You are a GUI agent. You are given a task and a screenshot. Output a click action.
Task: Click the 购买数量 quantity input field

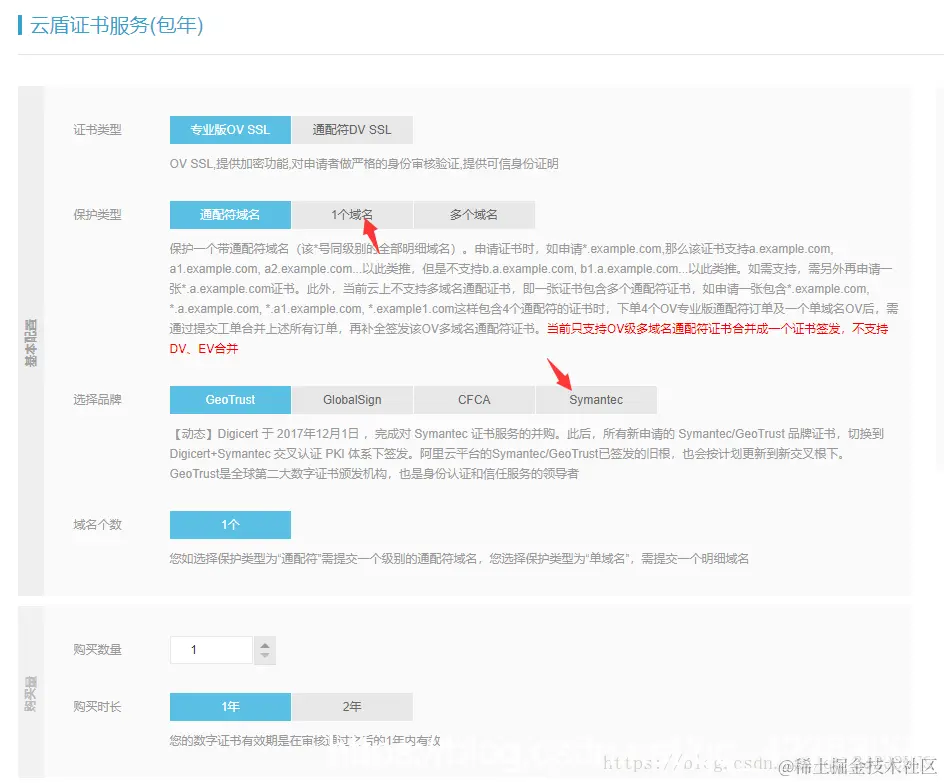click(211, 650)
